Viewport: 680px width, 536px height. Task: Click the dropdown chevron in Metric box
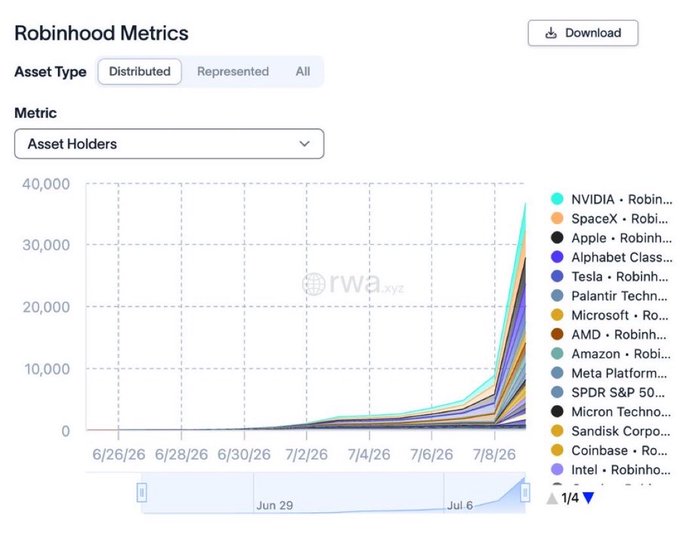(304, 144)
